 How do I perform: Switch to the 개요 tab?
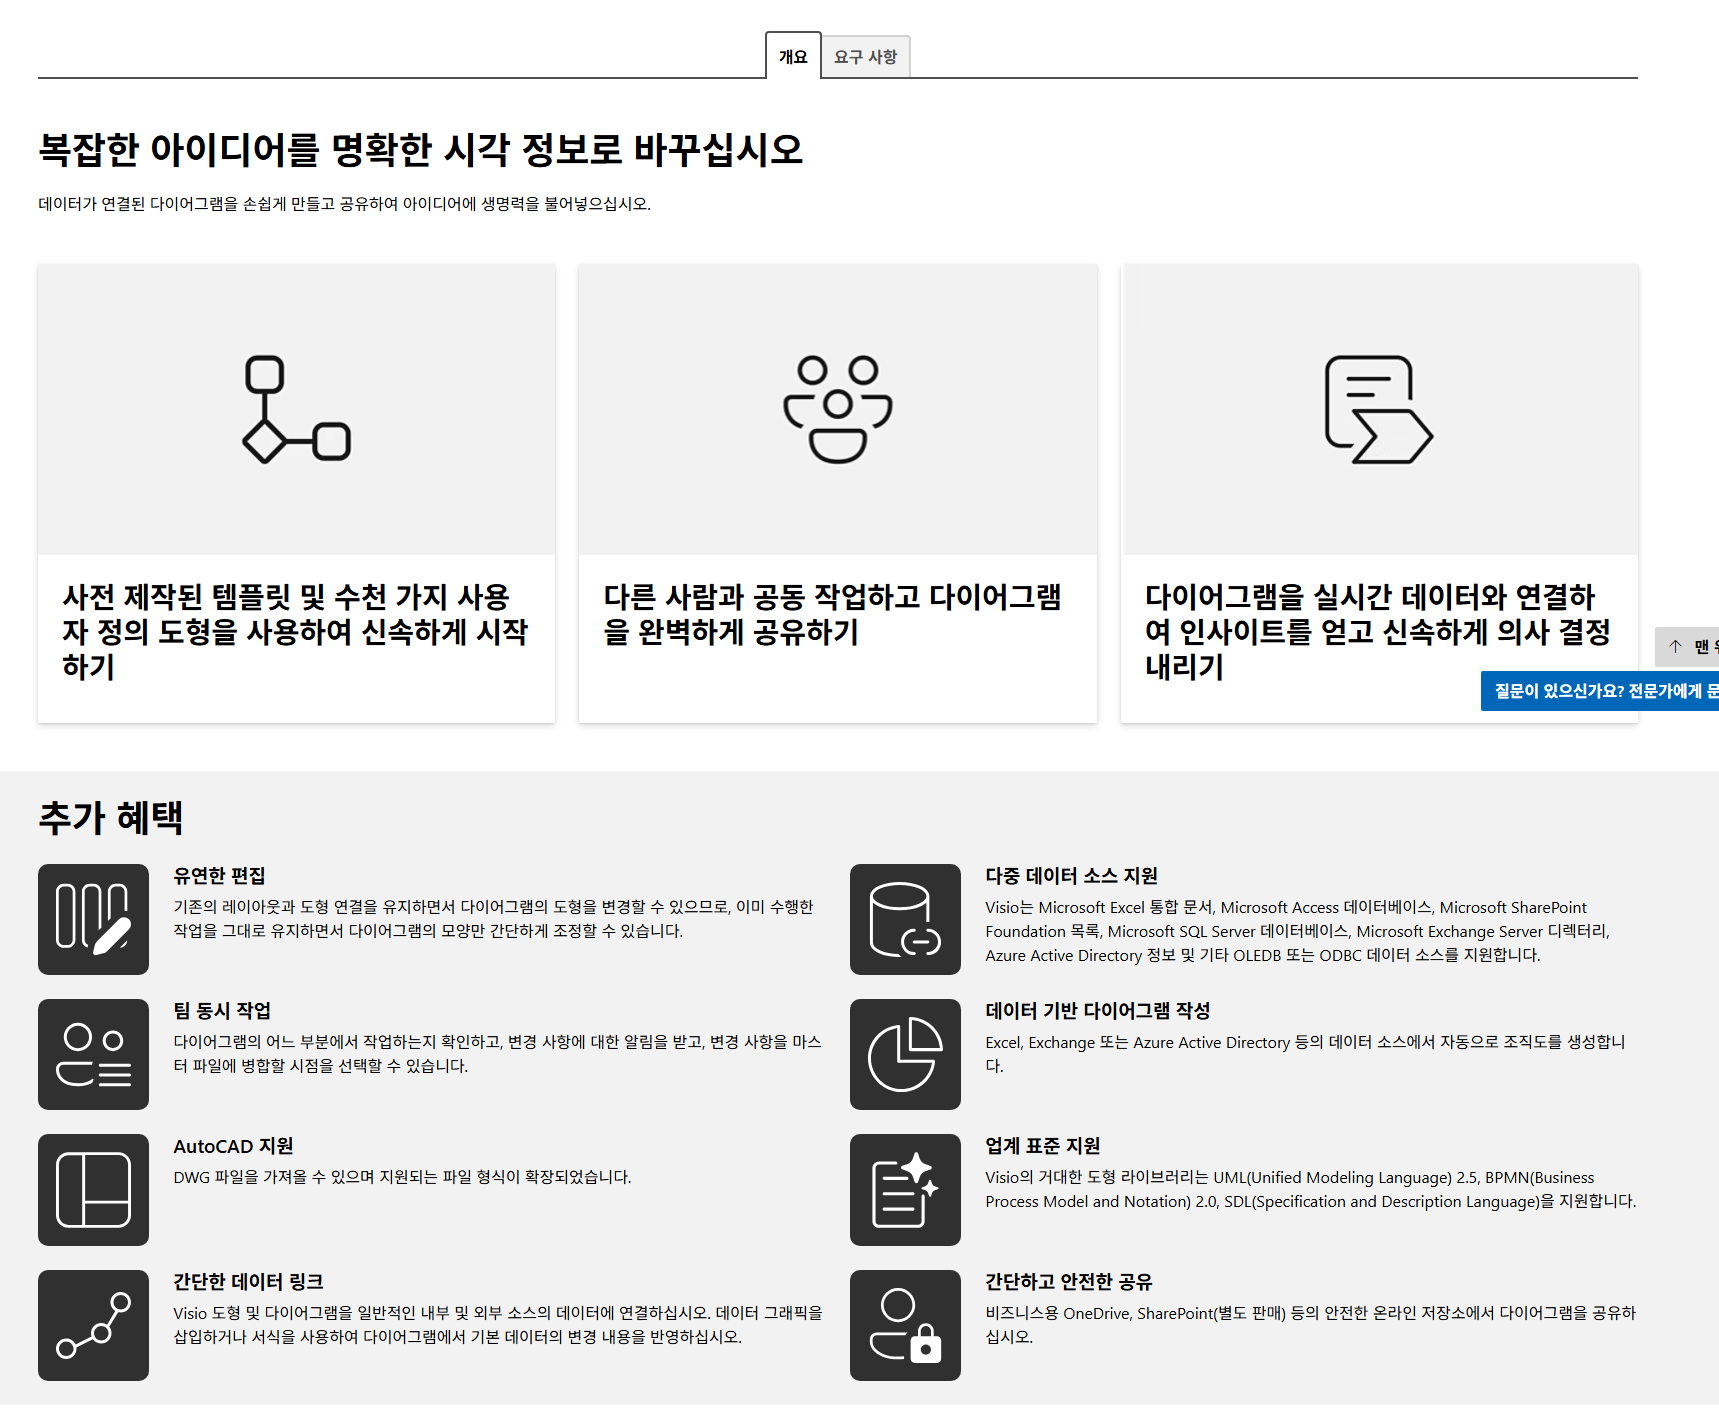[x=793, y=56]
